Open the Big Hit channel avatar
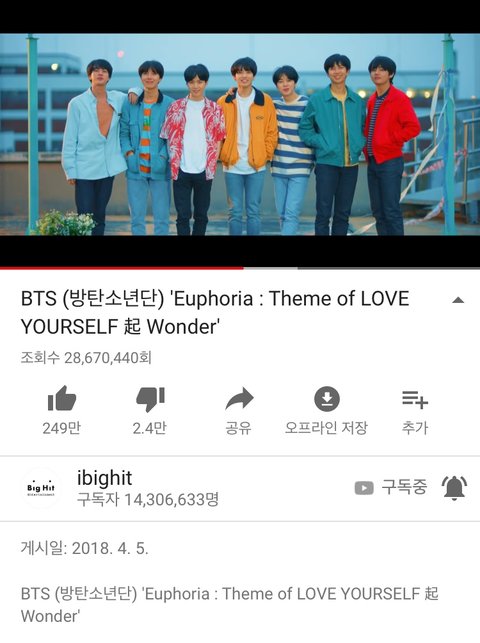Viewport: 480px width, 643px height. 41,488
